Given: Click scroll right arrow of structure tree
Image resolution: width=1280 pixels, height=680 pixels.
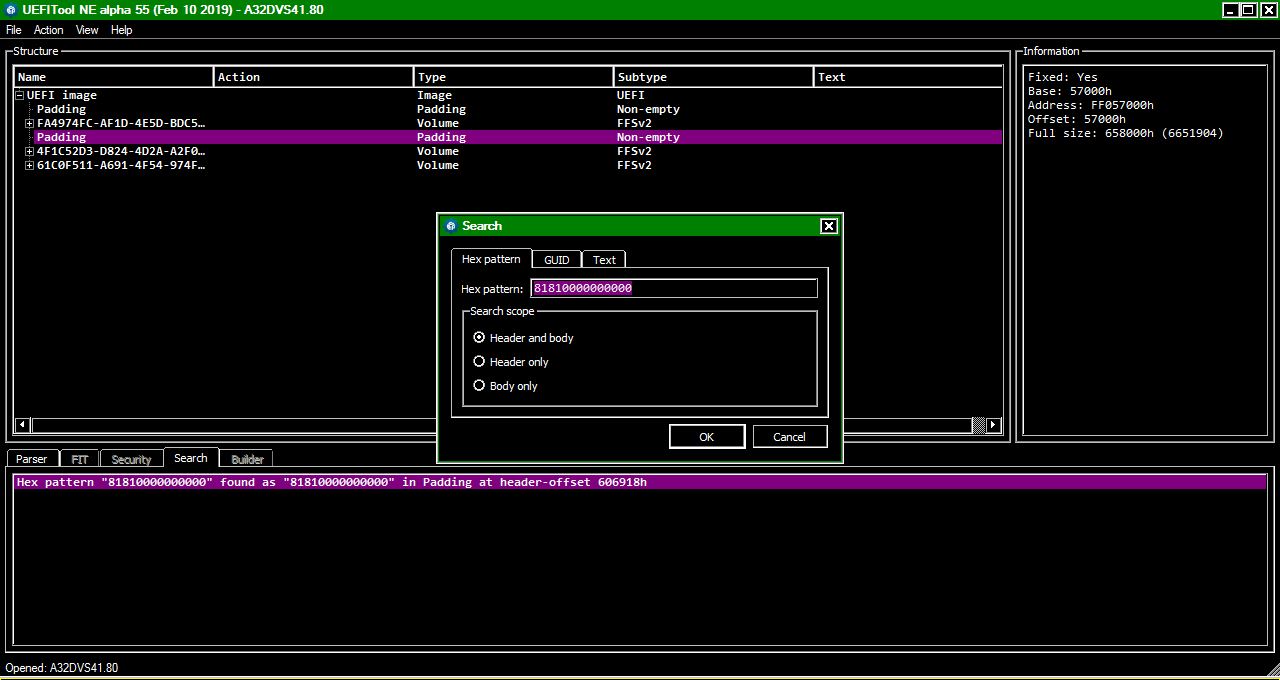Looking at the screenshot, I should pos(993,425).
